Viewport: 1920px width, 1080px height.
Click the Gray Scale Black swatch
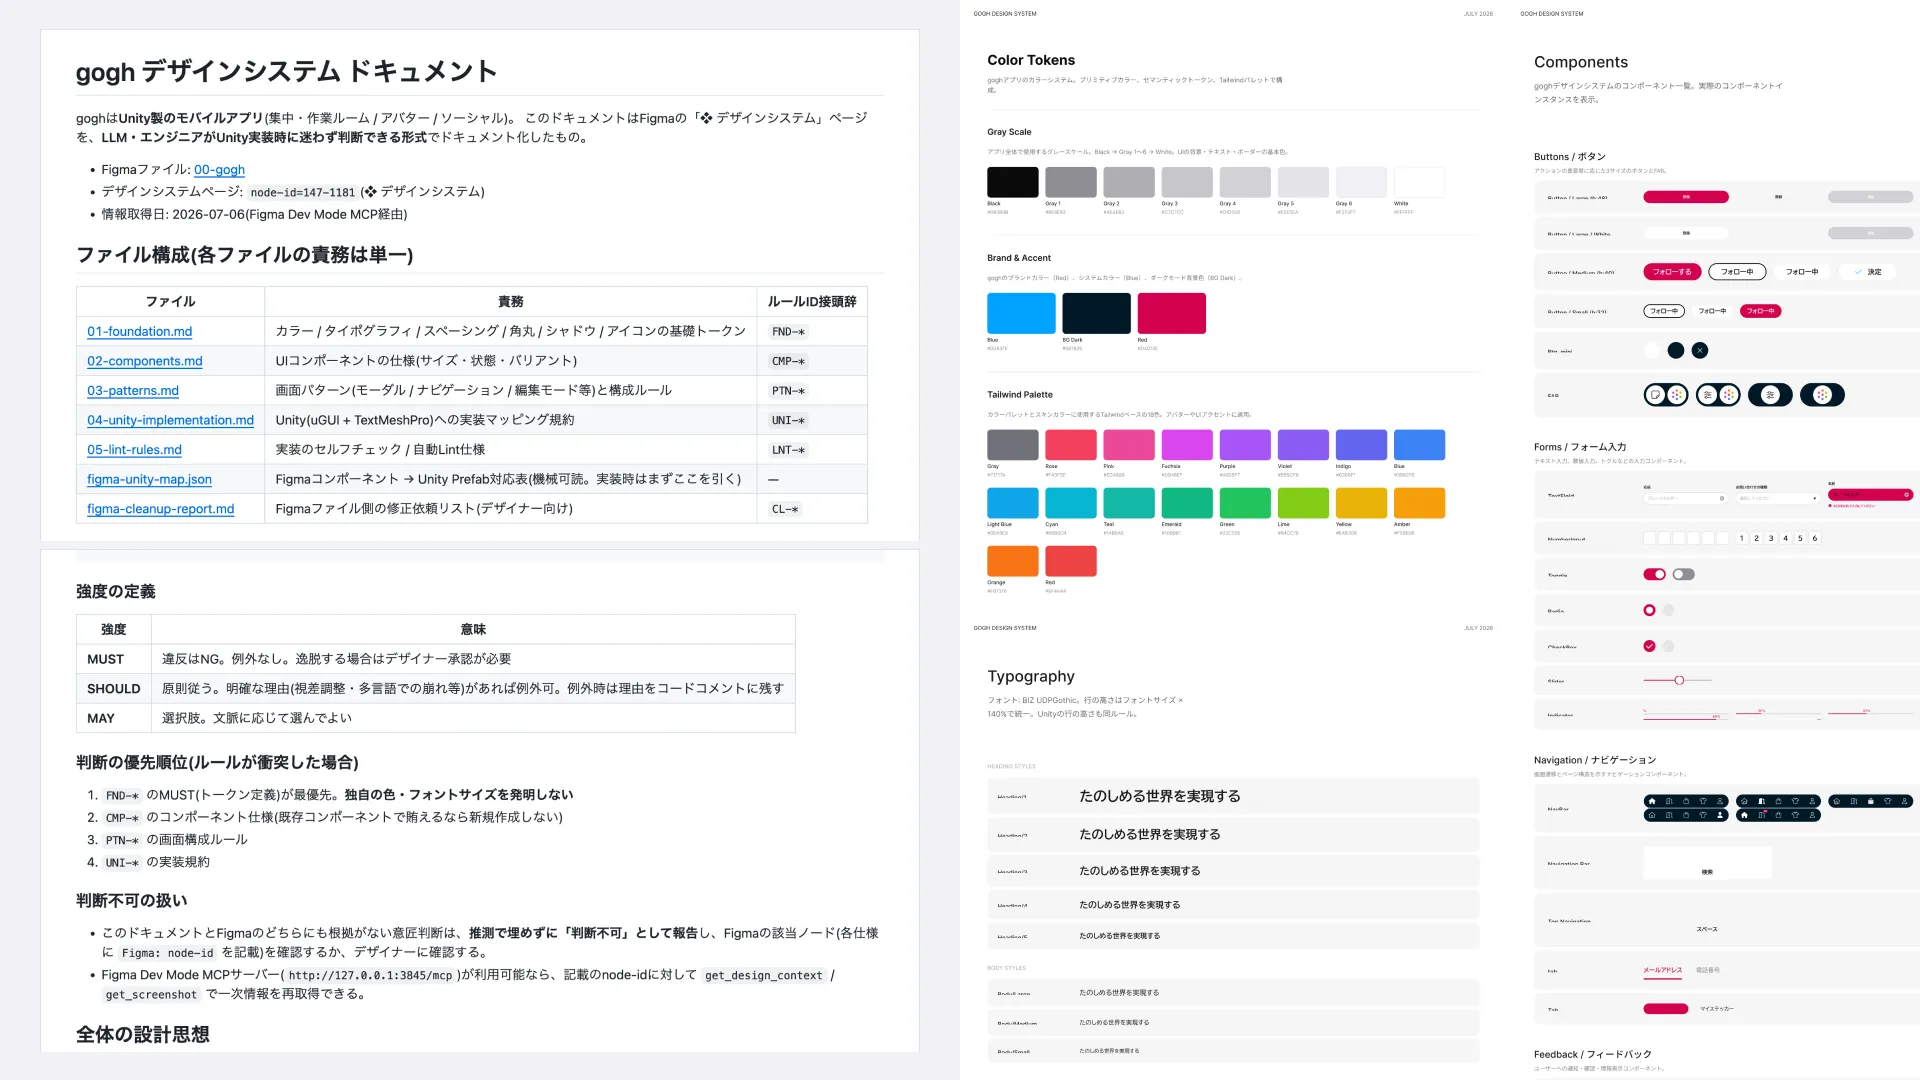(1012, 182)
